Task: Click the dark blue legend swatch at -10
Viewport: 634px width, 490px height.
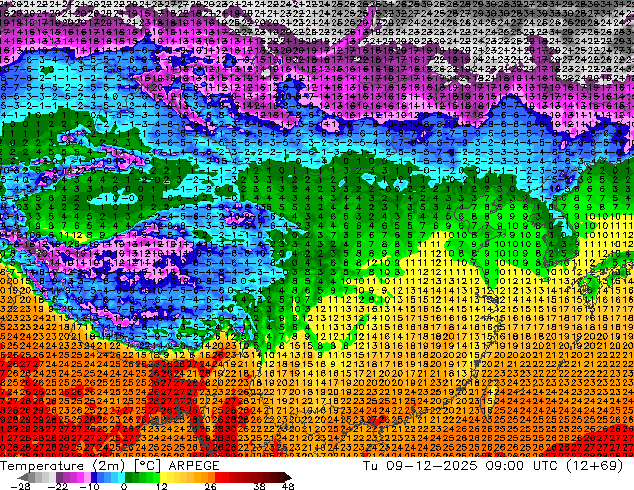Action: pos(94,477)
